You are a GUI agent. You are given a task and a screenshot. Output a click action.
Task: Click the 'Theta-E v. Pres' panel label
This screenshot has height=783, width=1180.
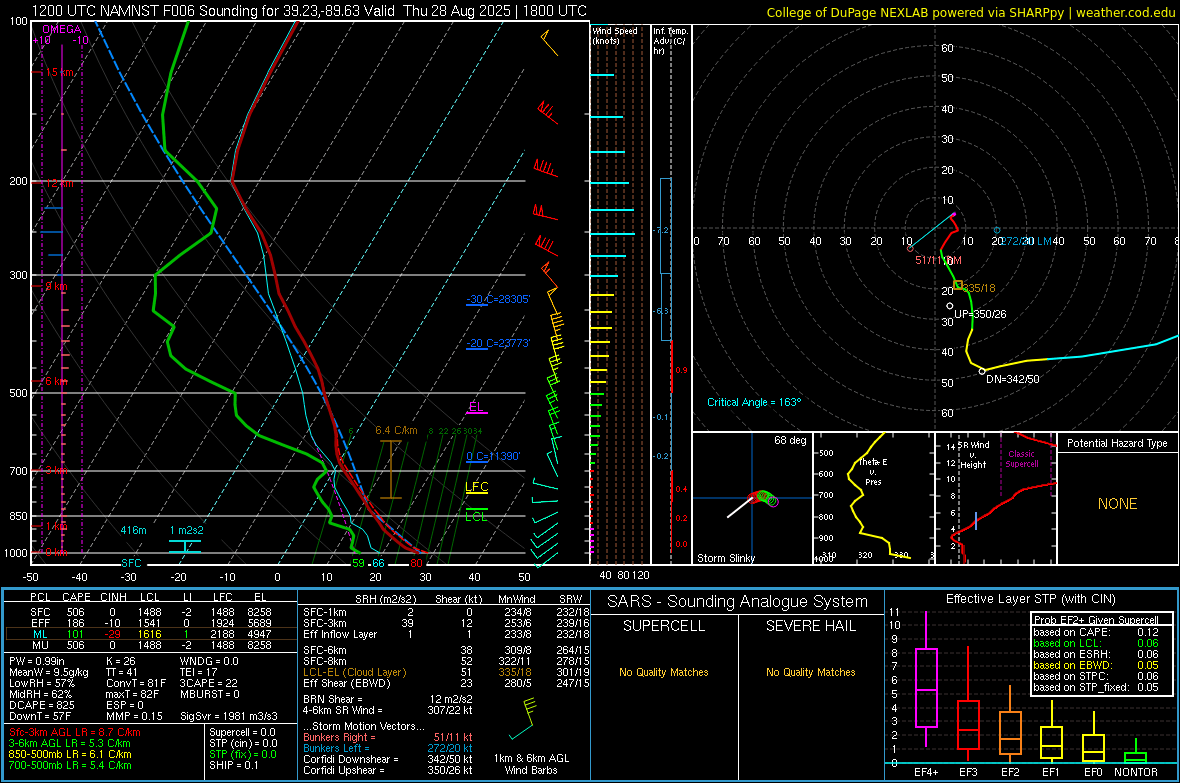click(873, 472)
